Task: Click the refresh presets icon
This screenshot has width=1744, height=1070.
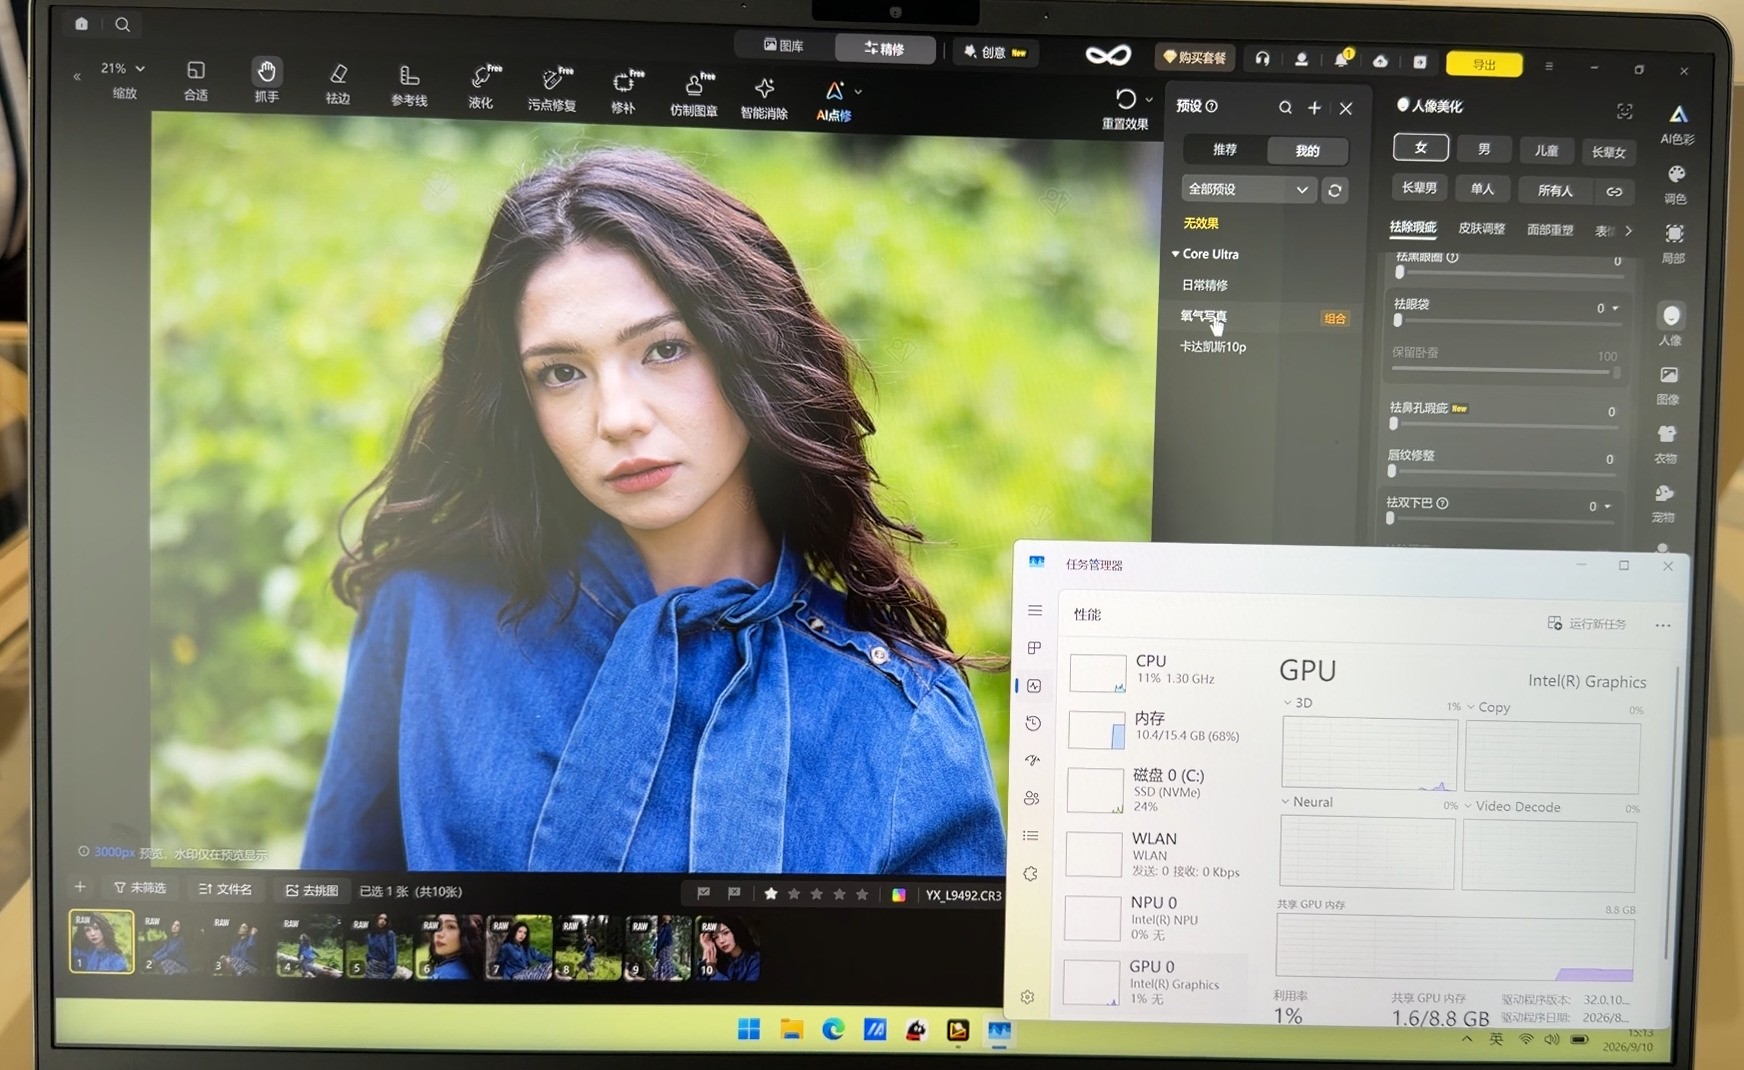Action: 1335,190
